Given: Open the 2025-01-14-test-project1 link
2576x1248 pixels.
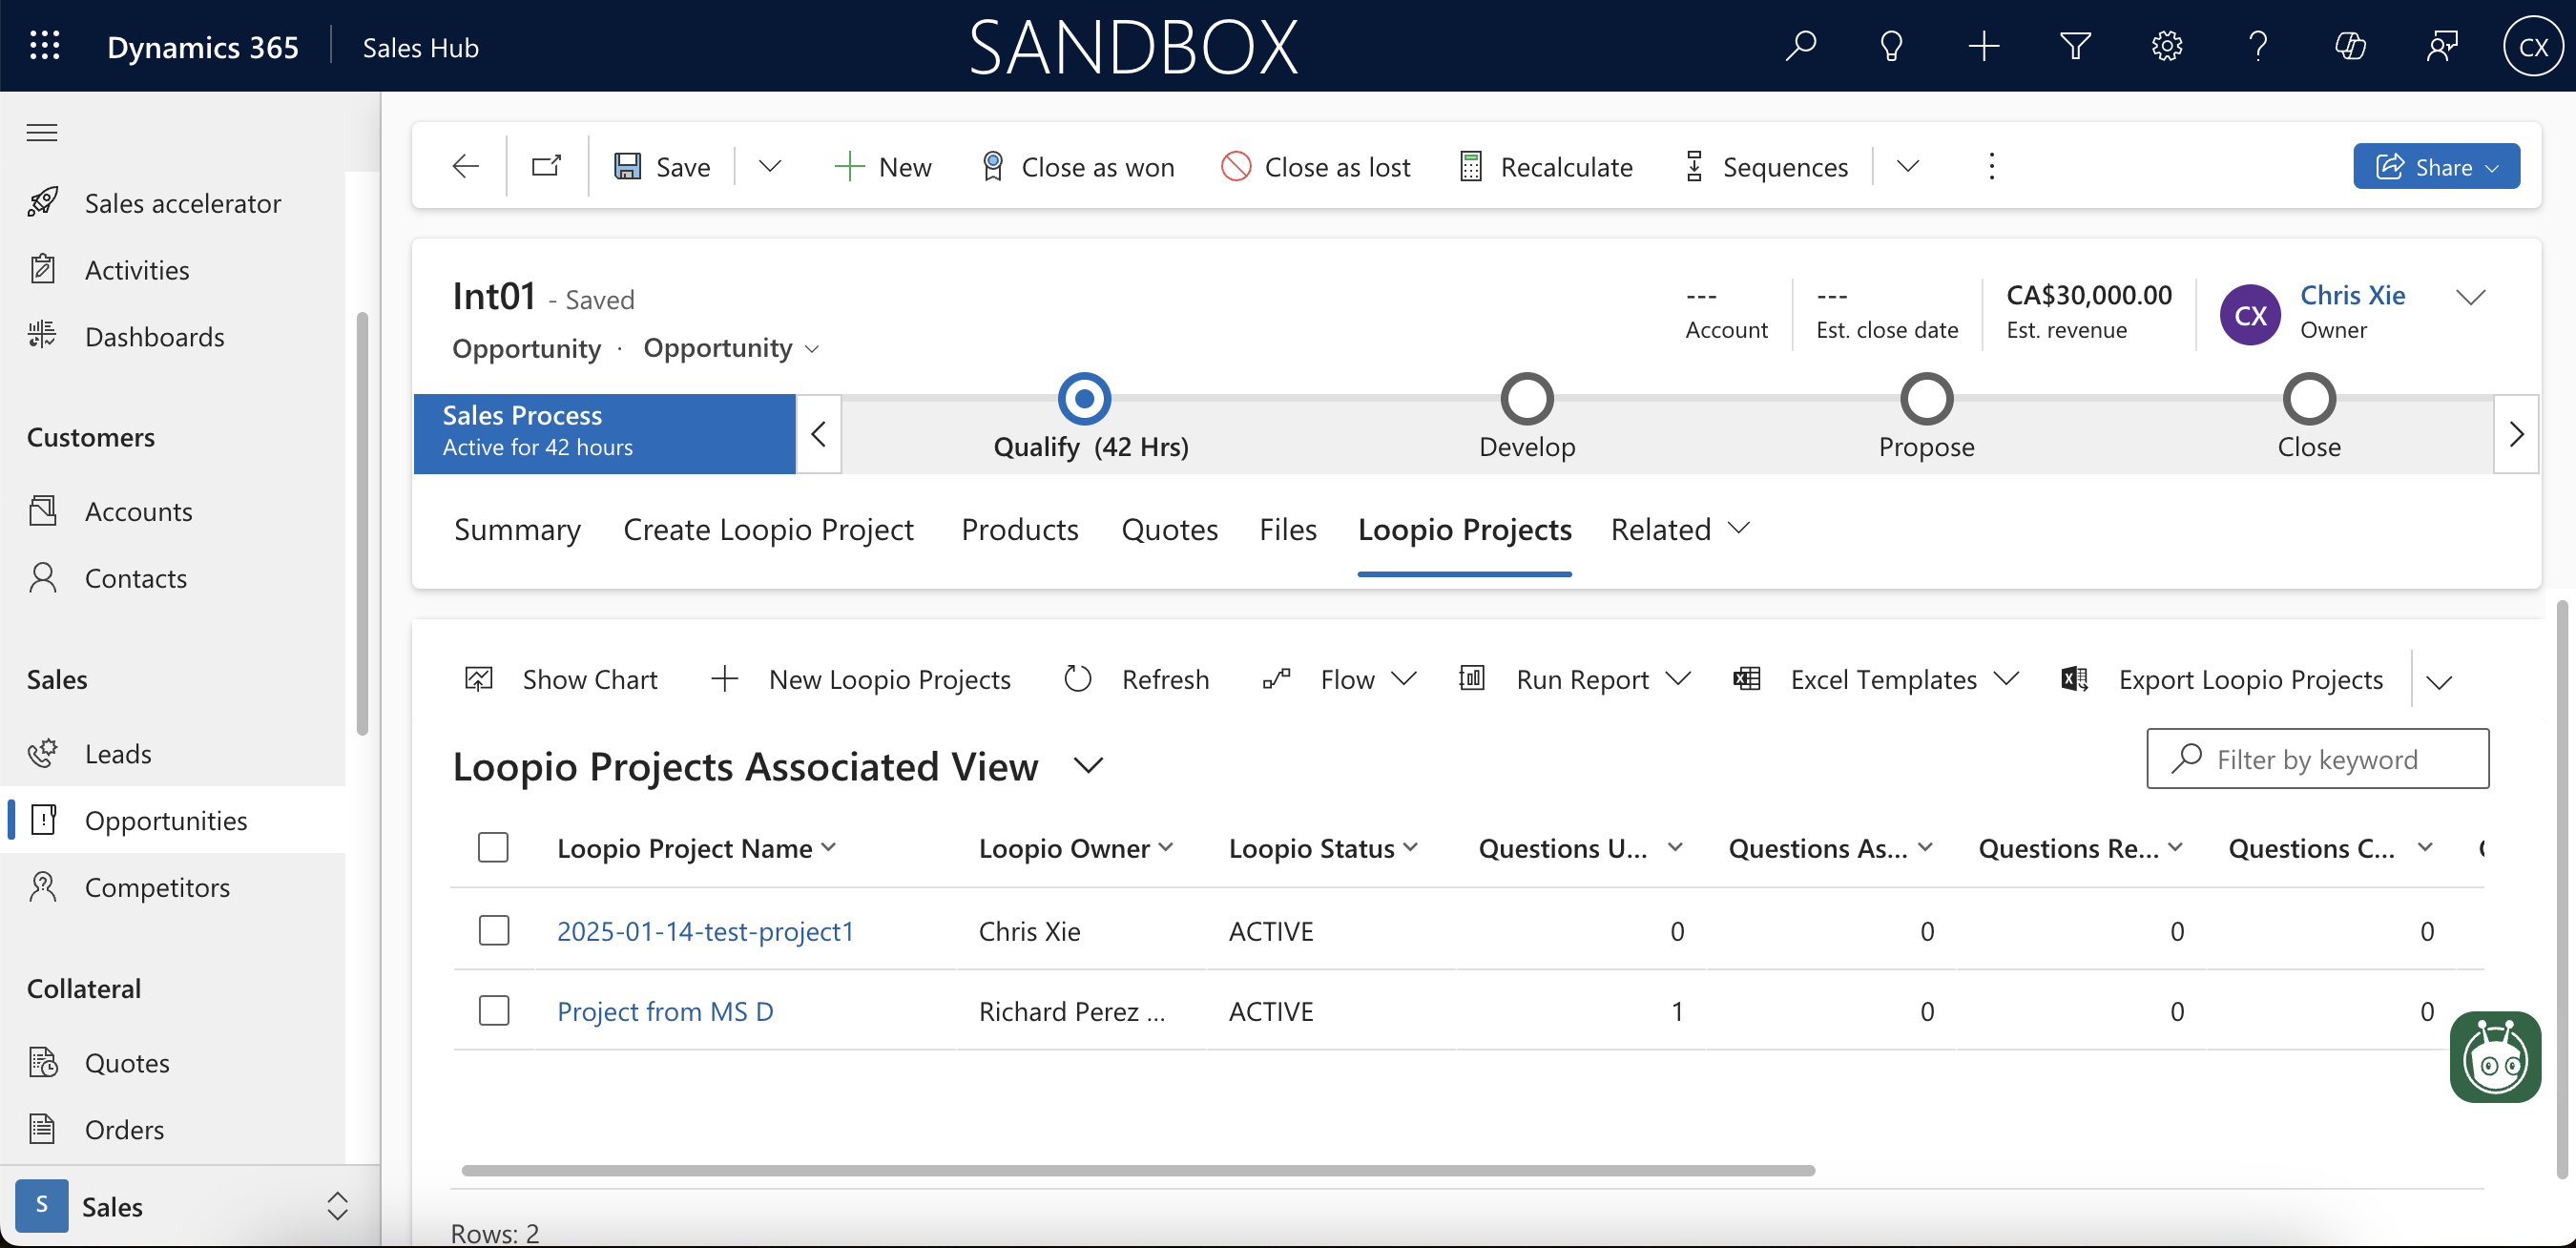Looking at the screenshot, I should [705, 931].
